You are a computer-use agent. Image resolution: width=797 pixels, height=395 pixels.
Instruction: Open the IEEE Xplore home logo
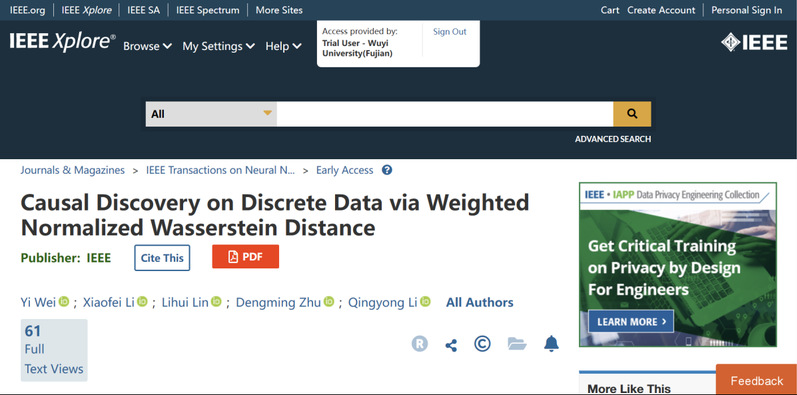coord(62,43)
